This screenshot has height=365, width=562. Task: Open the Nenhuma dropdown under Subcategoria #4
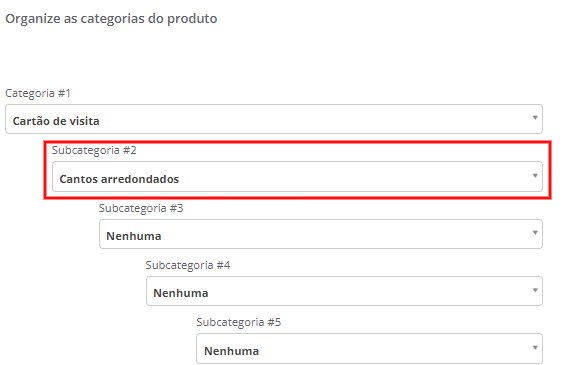(x=344, y=291)
